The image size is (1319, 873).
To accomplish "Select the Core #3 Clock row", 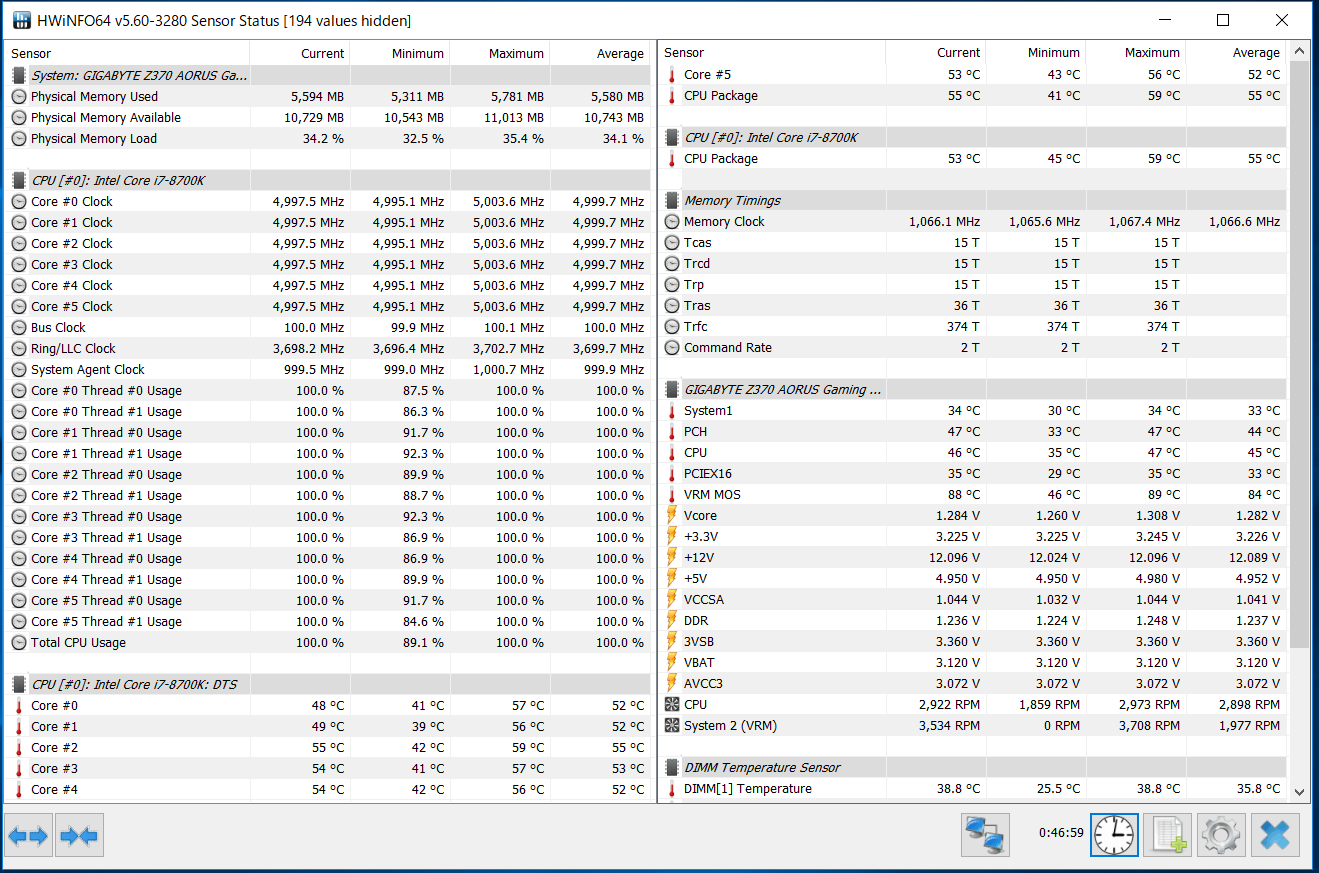I will click(x=328, y=264).
